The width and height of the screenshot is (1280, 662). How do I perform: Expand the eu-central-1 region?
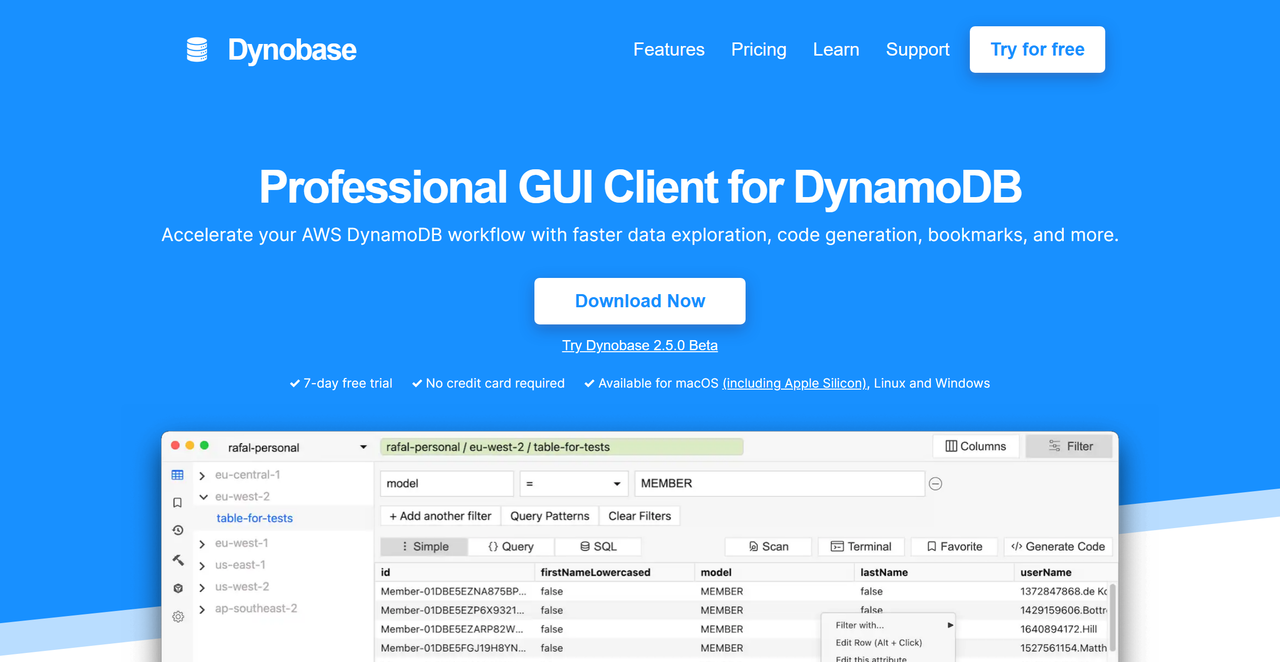click(x=202, y=475)
